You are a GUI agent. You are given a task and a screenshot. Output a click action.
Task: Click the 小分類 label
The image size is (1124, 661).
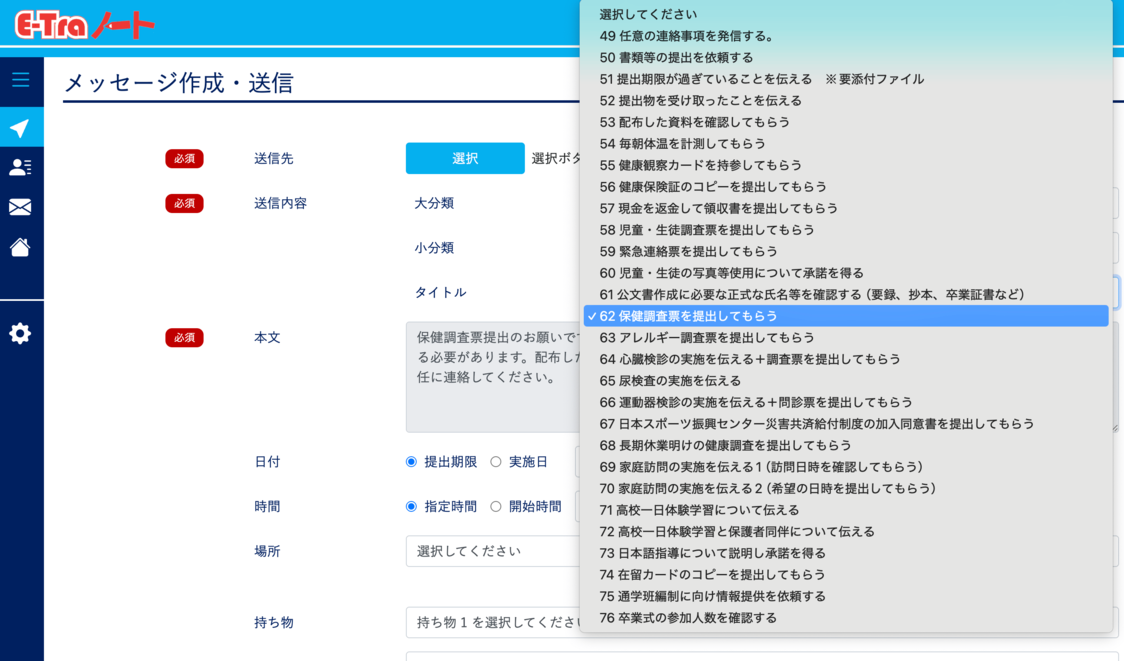(x=434, y=247)
